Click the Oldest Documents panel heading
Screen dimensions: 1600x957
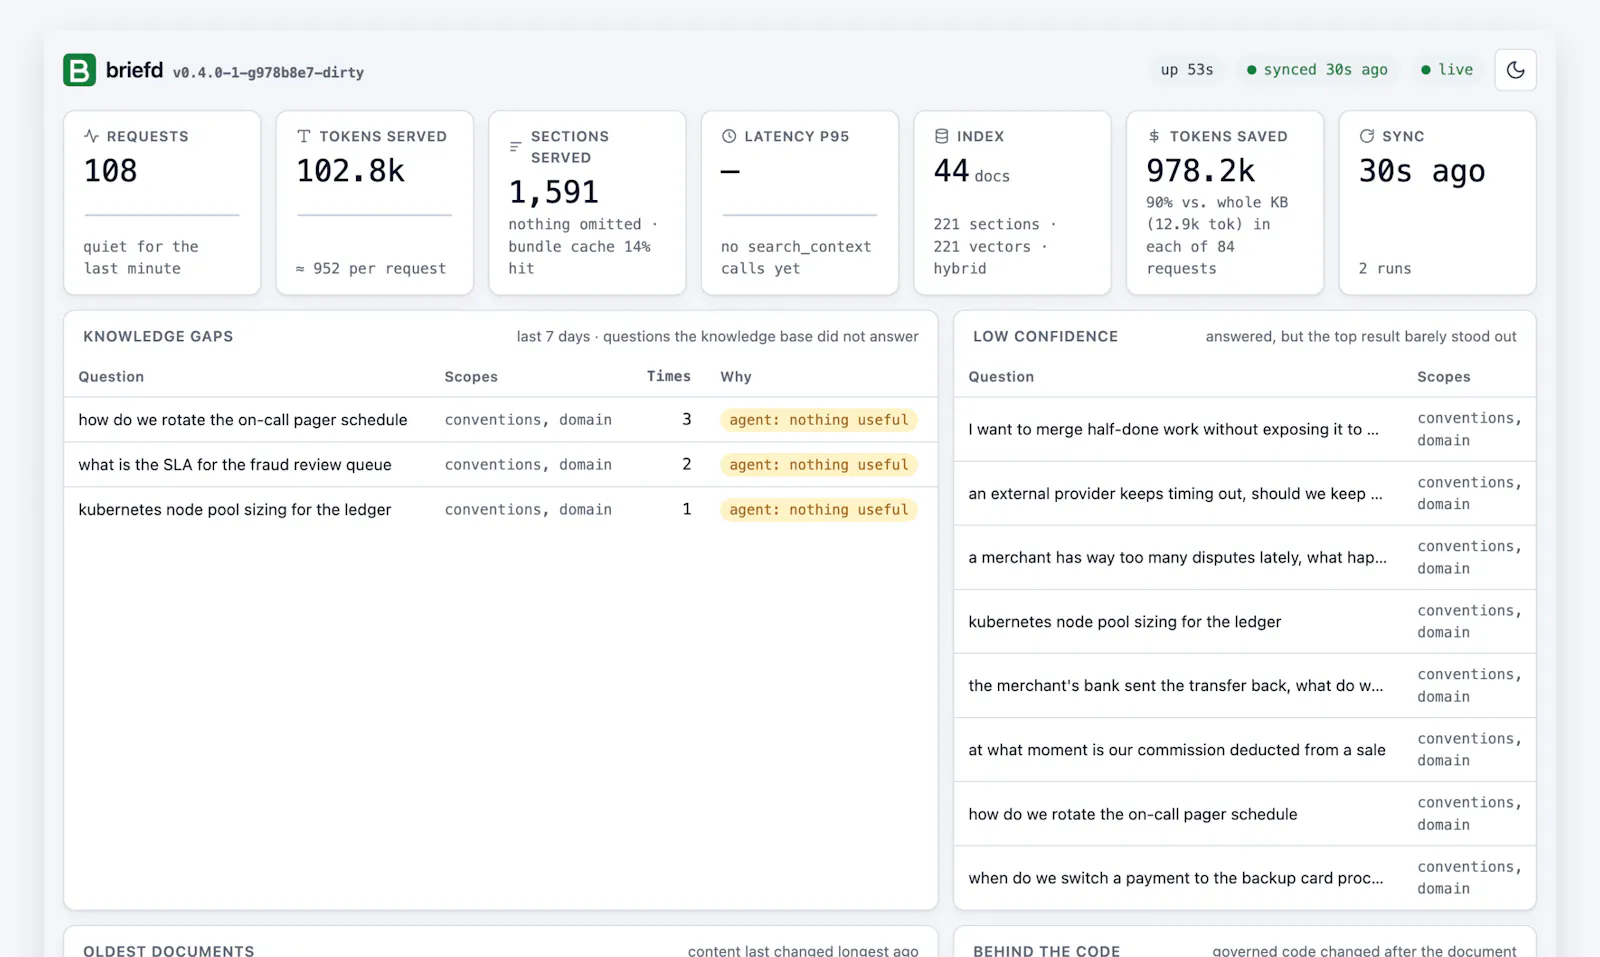click(x=169, y=951)
